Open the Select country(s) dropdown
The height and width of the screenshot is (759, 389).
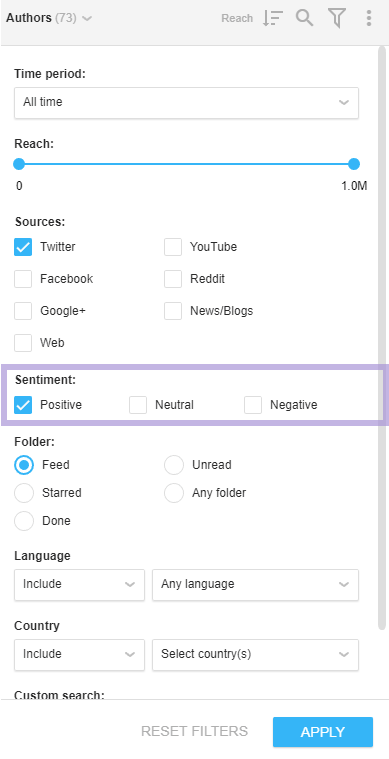pyautogui.click(x=255, y=654)
